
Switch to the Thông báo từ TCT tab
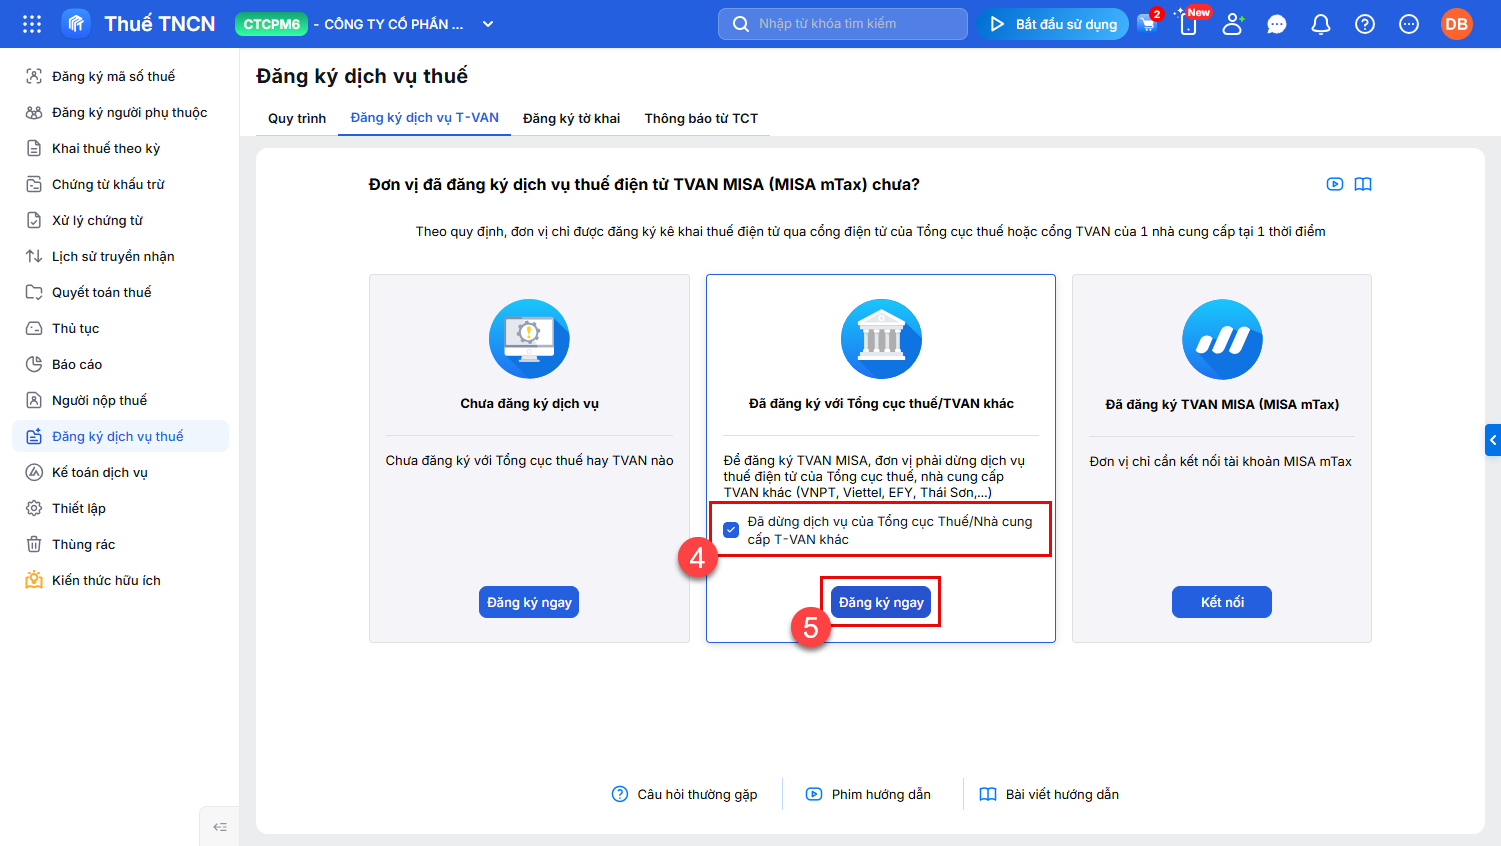pyautogui.click(x=701, y=118)
